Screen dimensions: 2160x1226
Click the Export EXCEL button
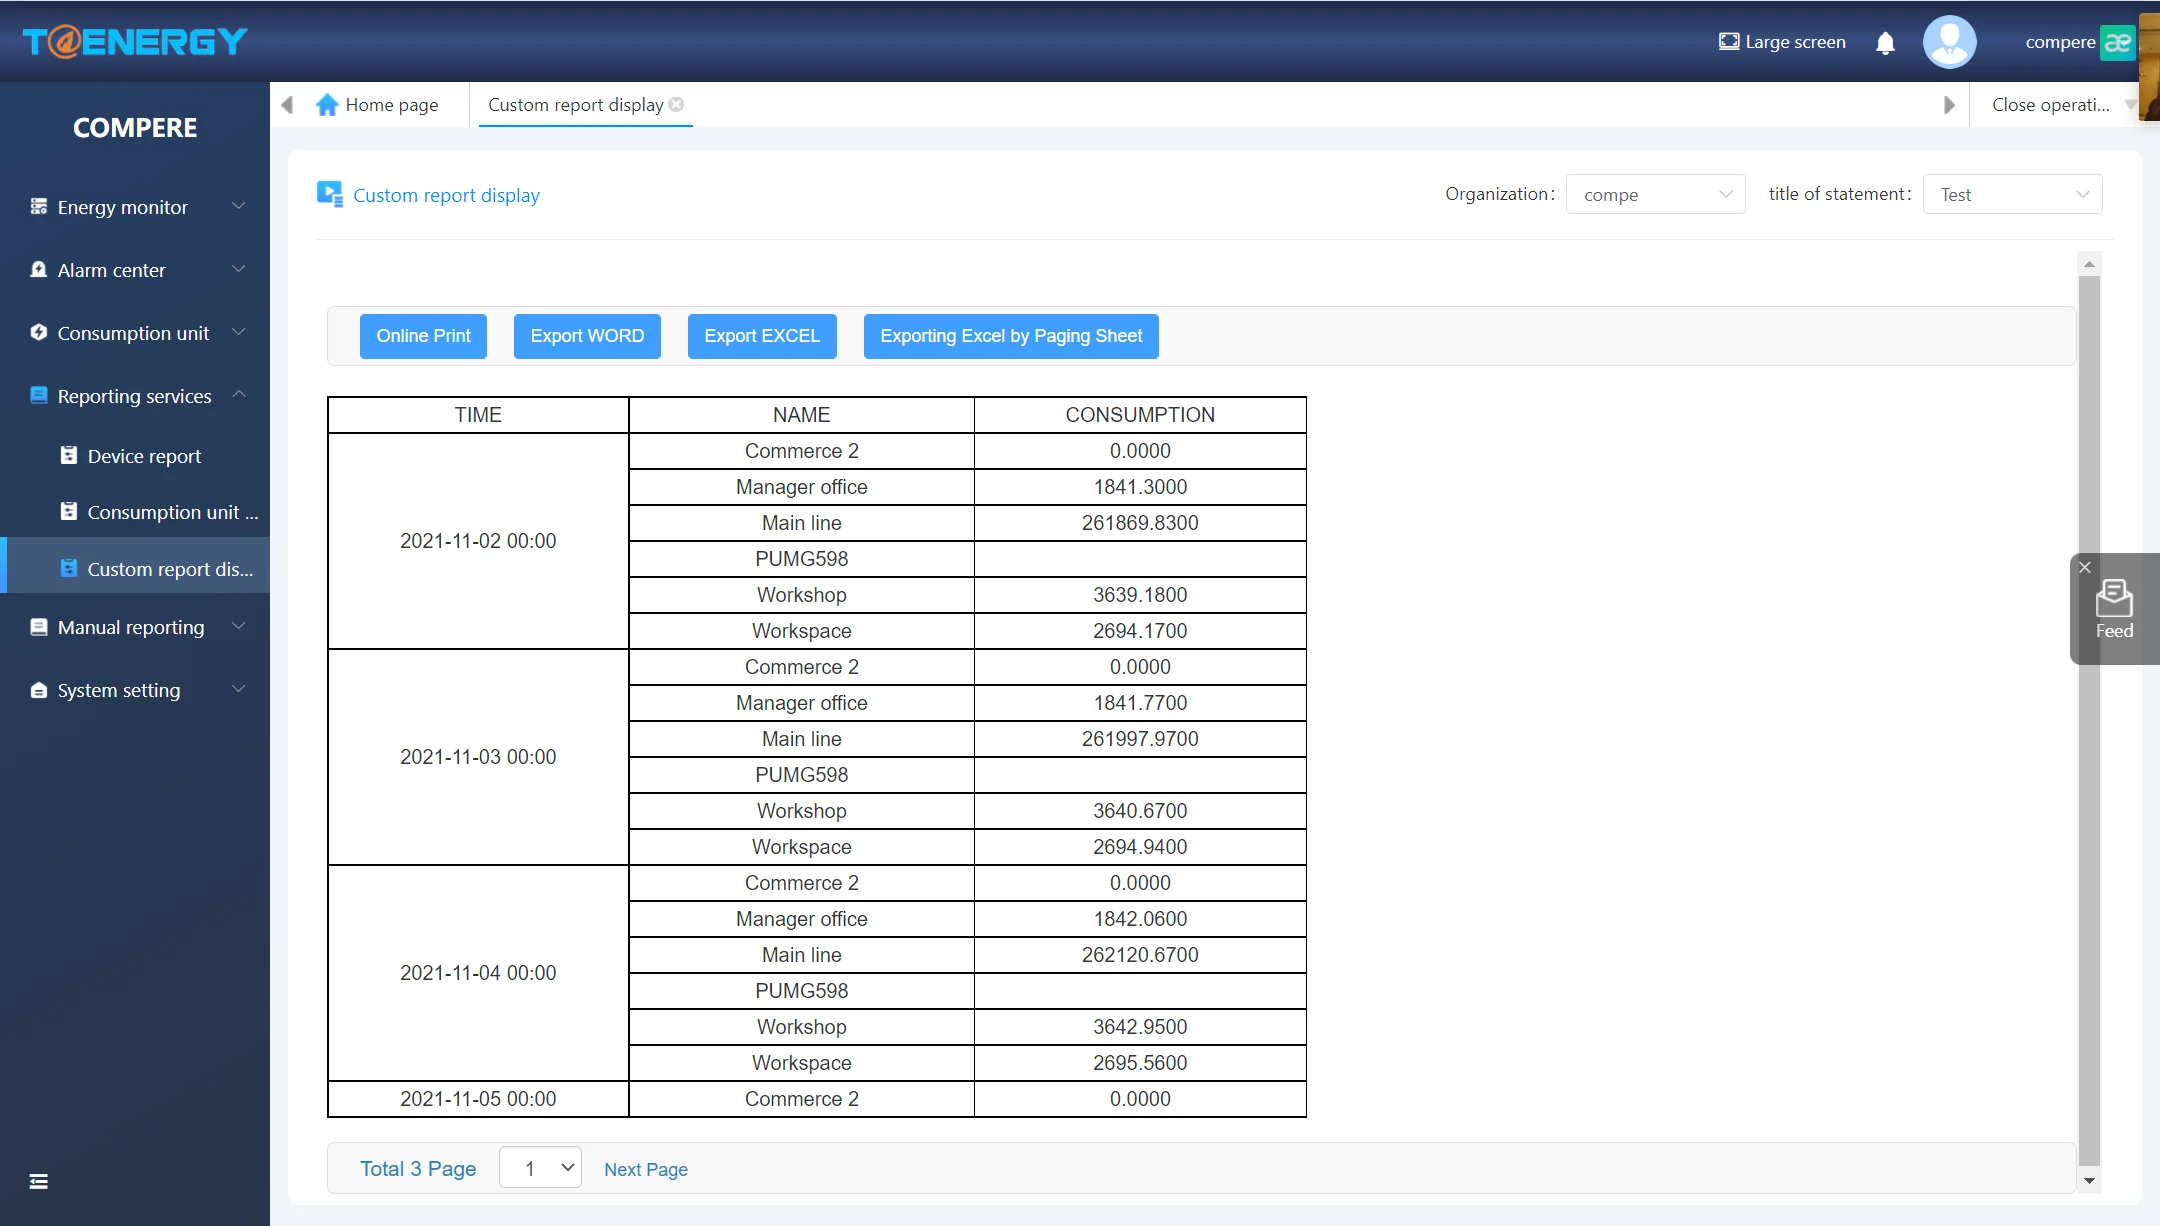(762, 336)
